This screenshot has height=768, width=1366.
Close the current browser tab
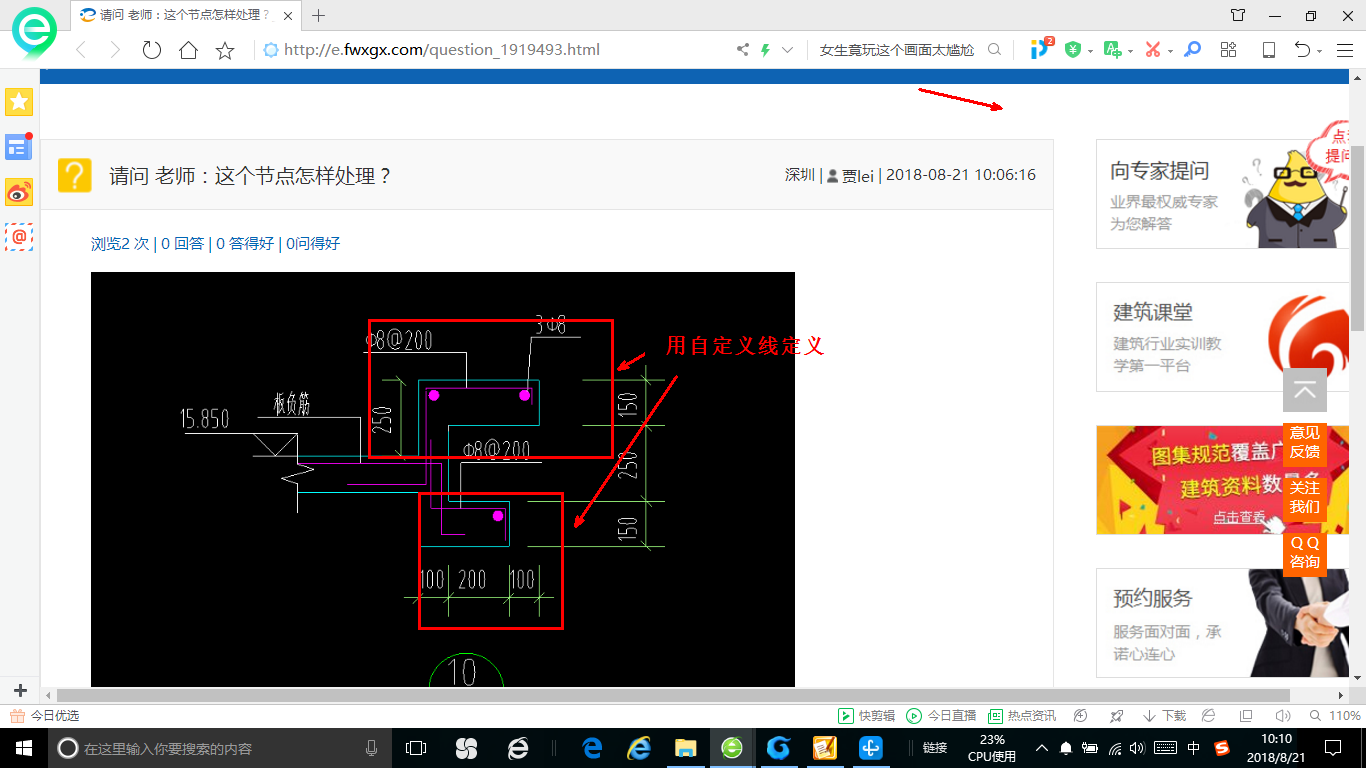[288, 16]
